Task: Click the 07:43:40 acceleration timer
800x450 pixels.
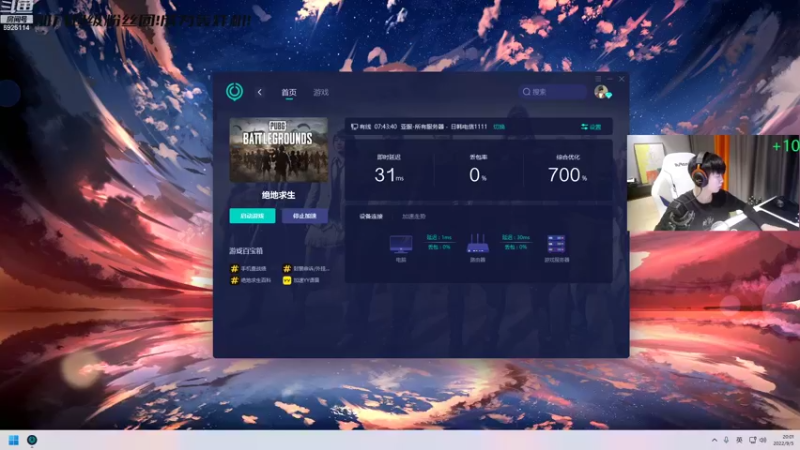Action: (x=385, y=127)
